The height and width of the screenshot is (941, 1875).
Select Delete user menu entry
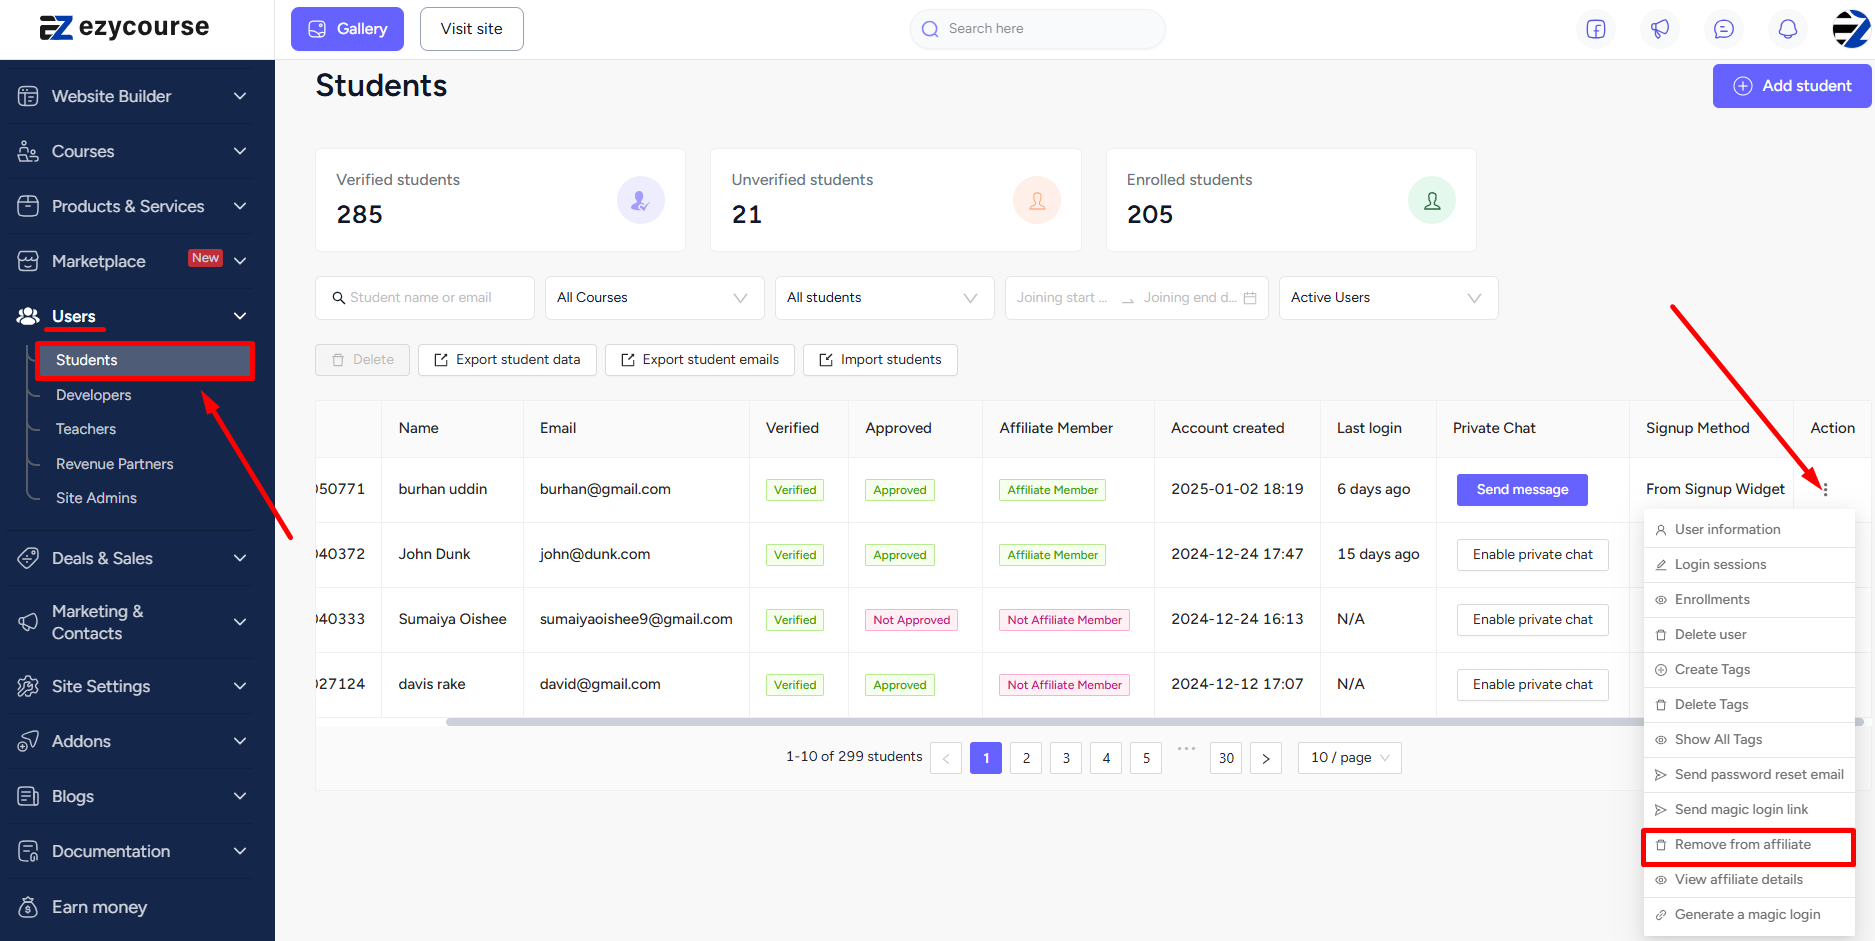click(x=1749, y=635)
